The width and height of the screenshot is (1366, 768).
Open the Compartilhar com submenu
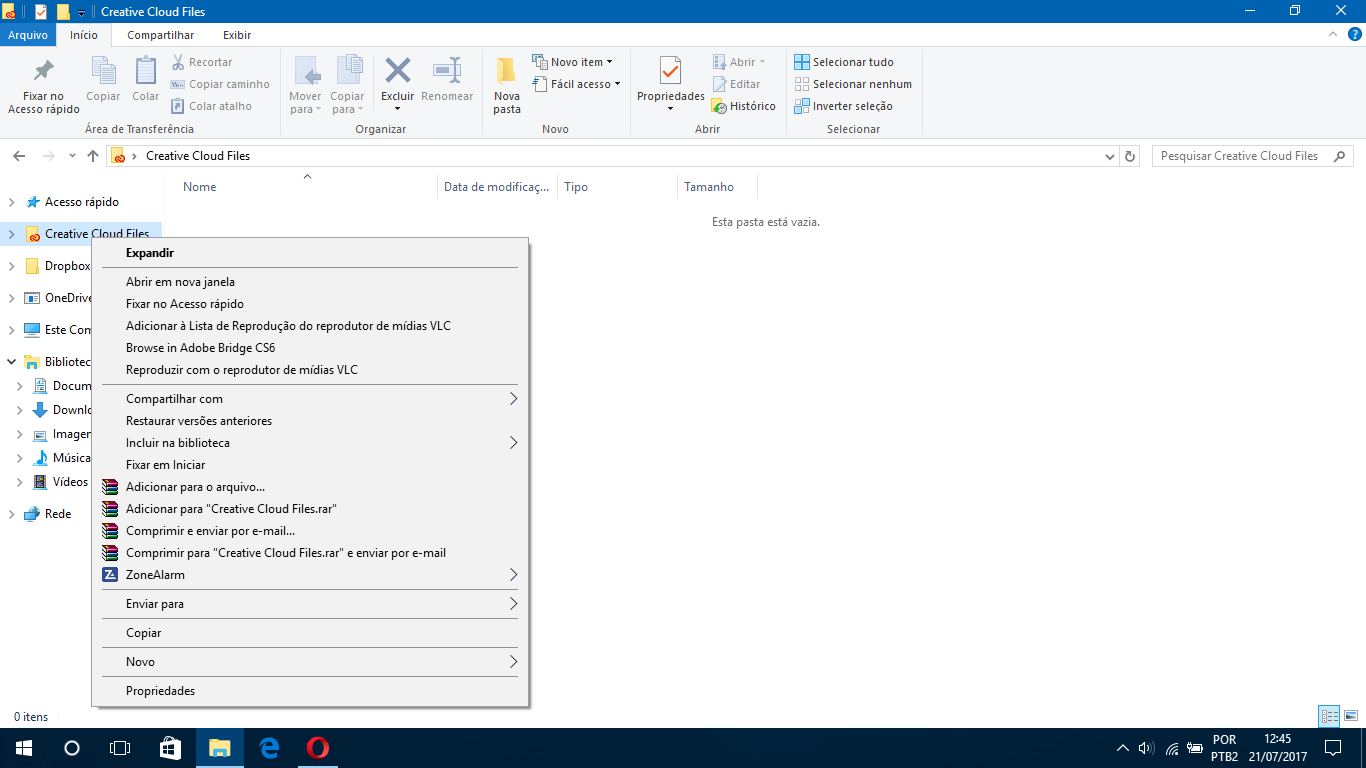tap(310, 399)
